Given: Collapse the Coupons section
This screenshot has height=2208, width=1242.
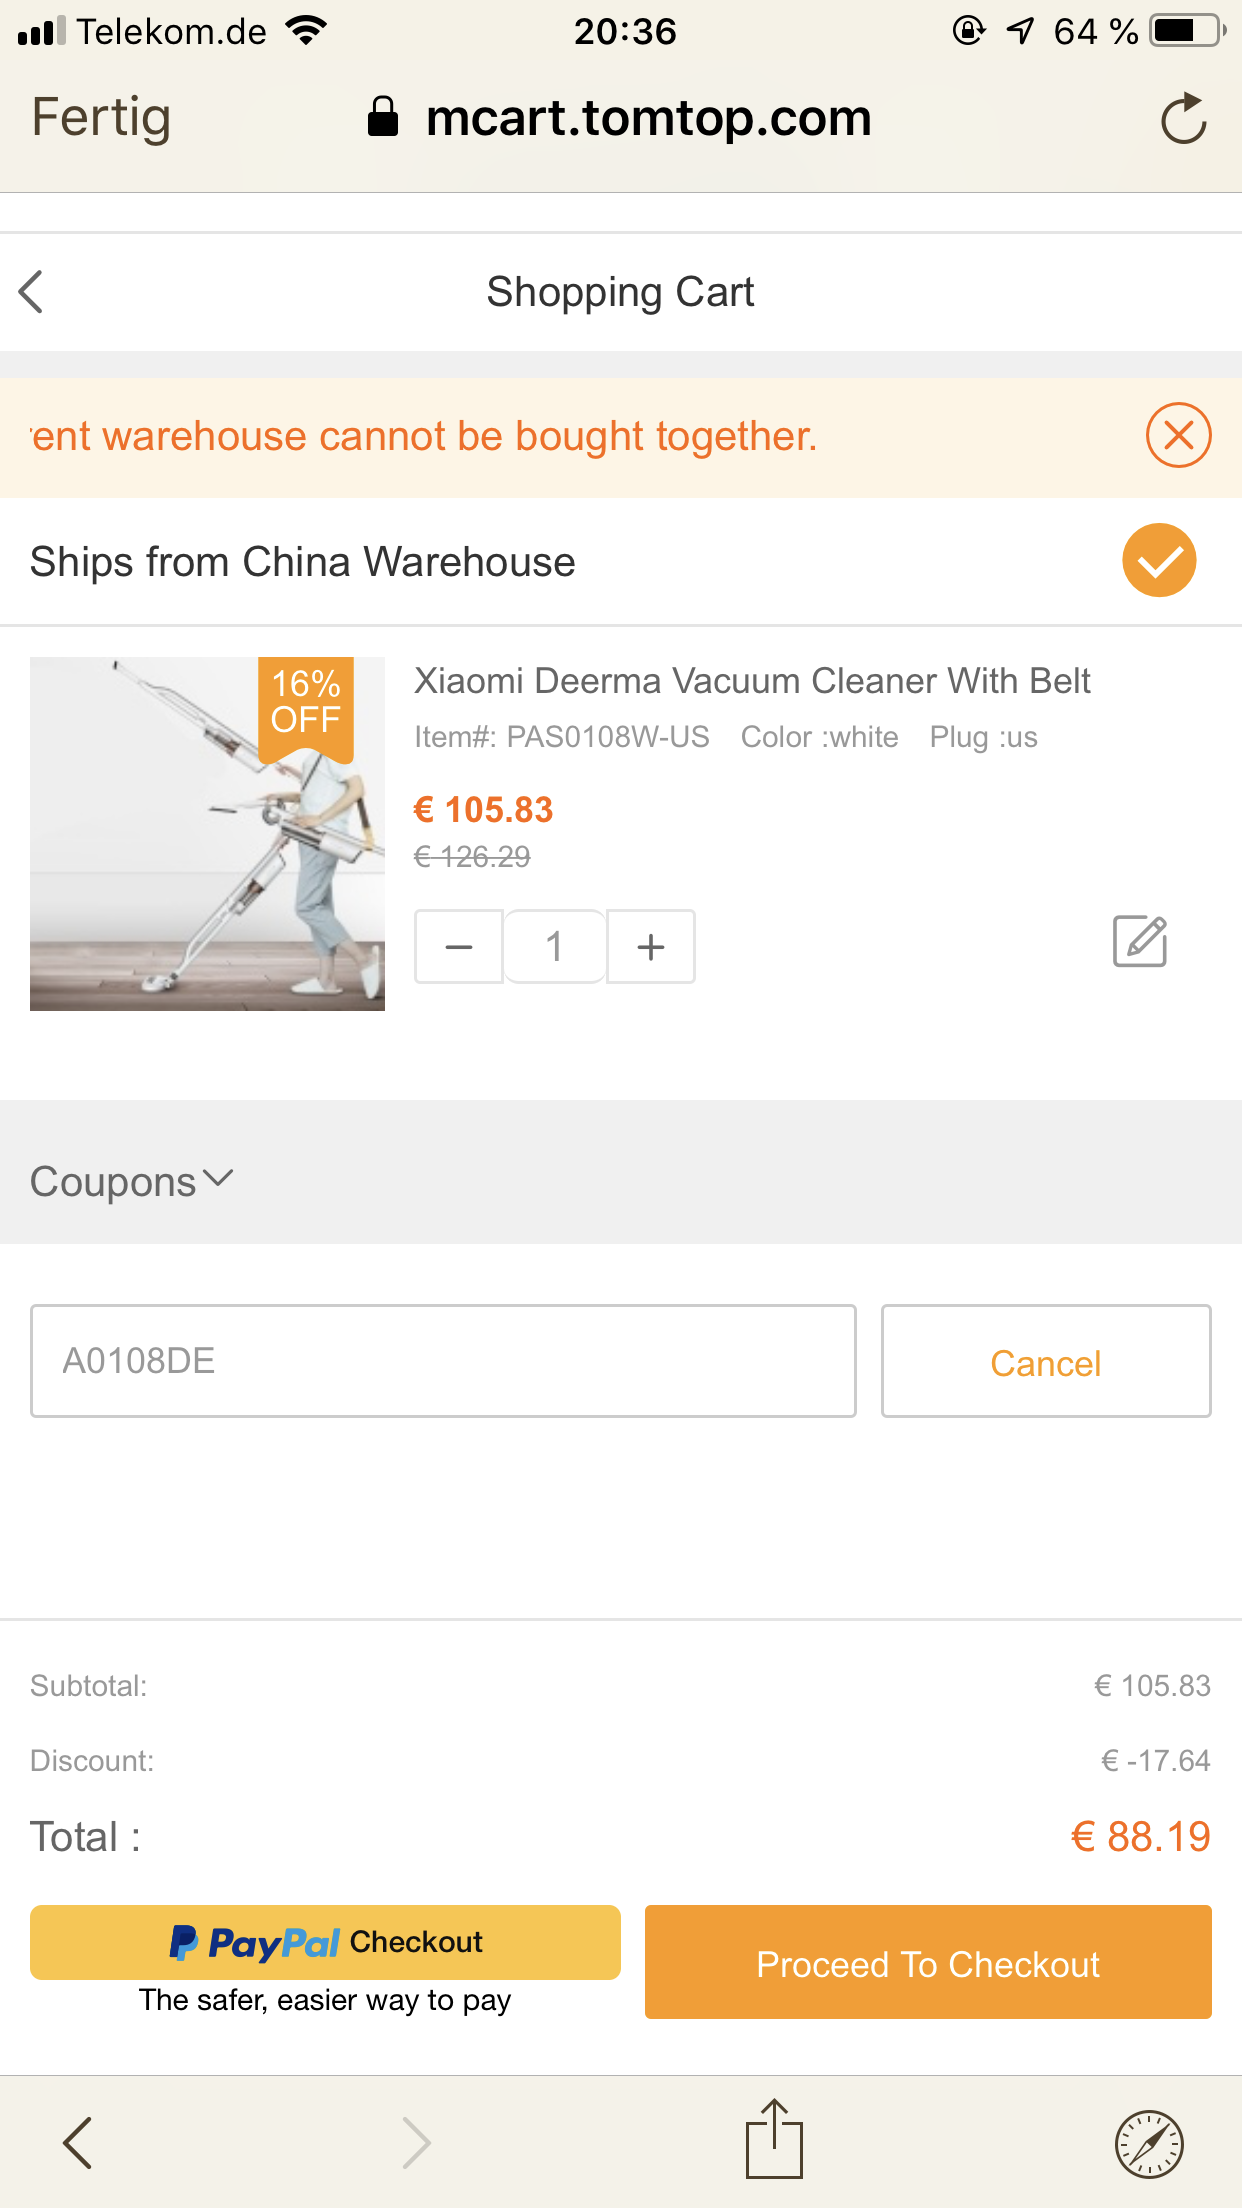Looking at the screenshot, I should (132, 1181).
